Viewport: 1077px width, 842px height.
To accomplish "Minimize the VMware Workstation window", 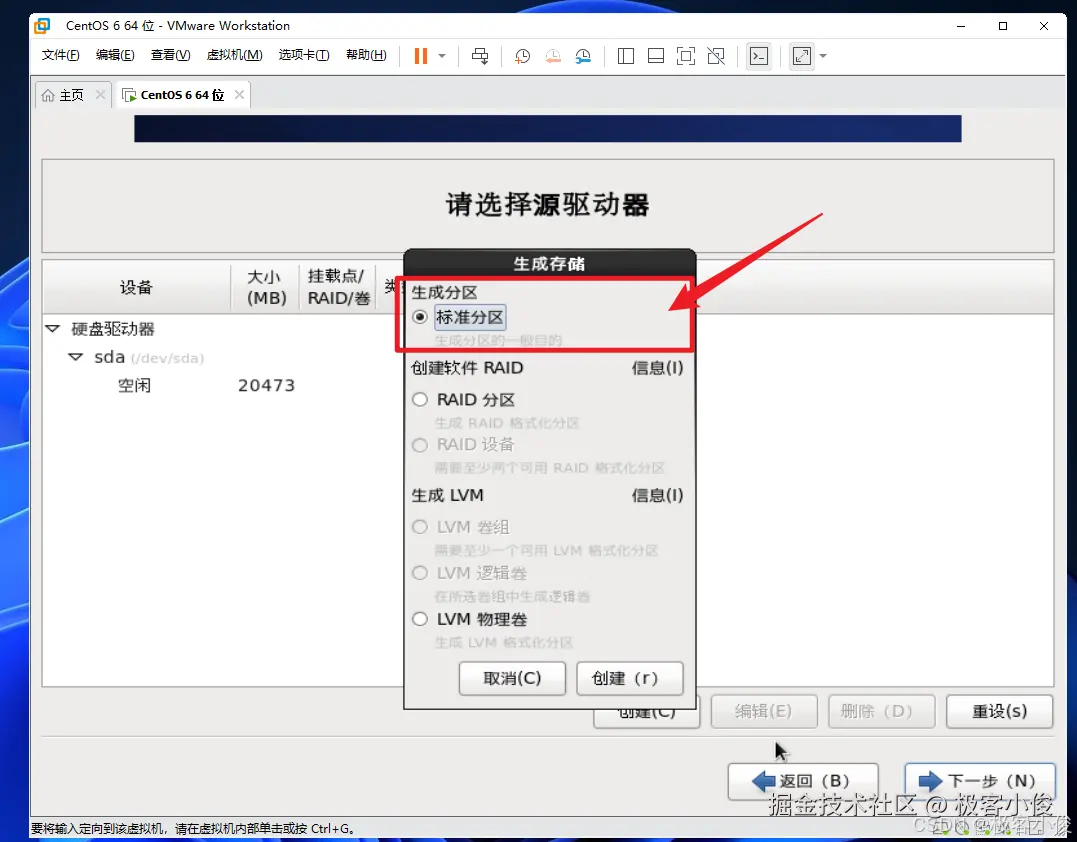I will point(961,26).
